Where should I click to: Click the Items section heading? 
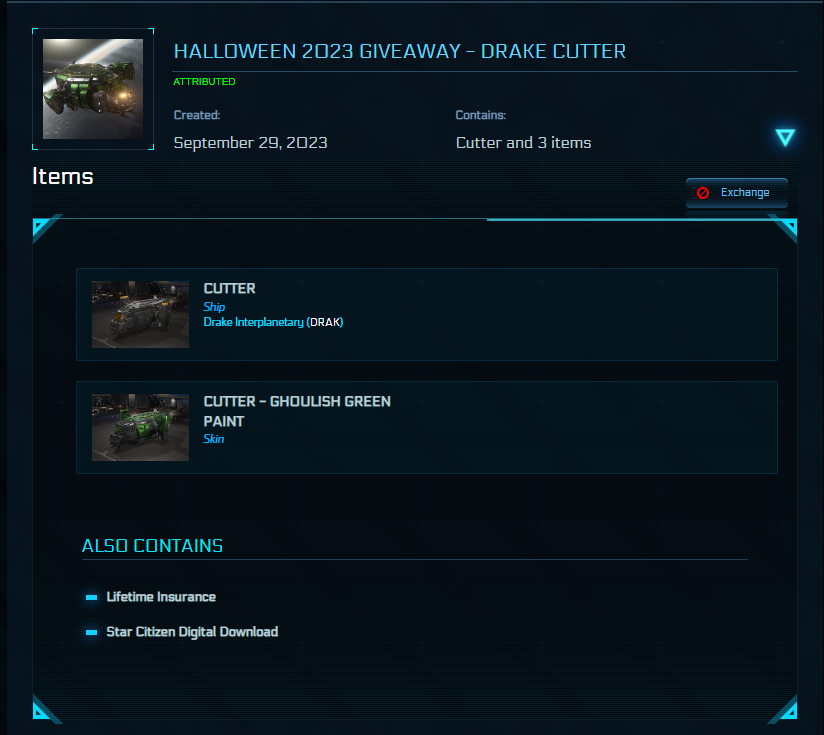pos(63,176)
